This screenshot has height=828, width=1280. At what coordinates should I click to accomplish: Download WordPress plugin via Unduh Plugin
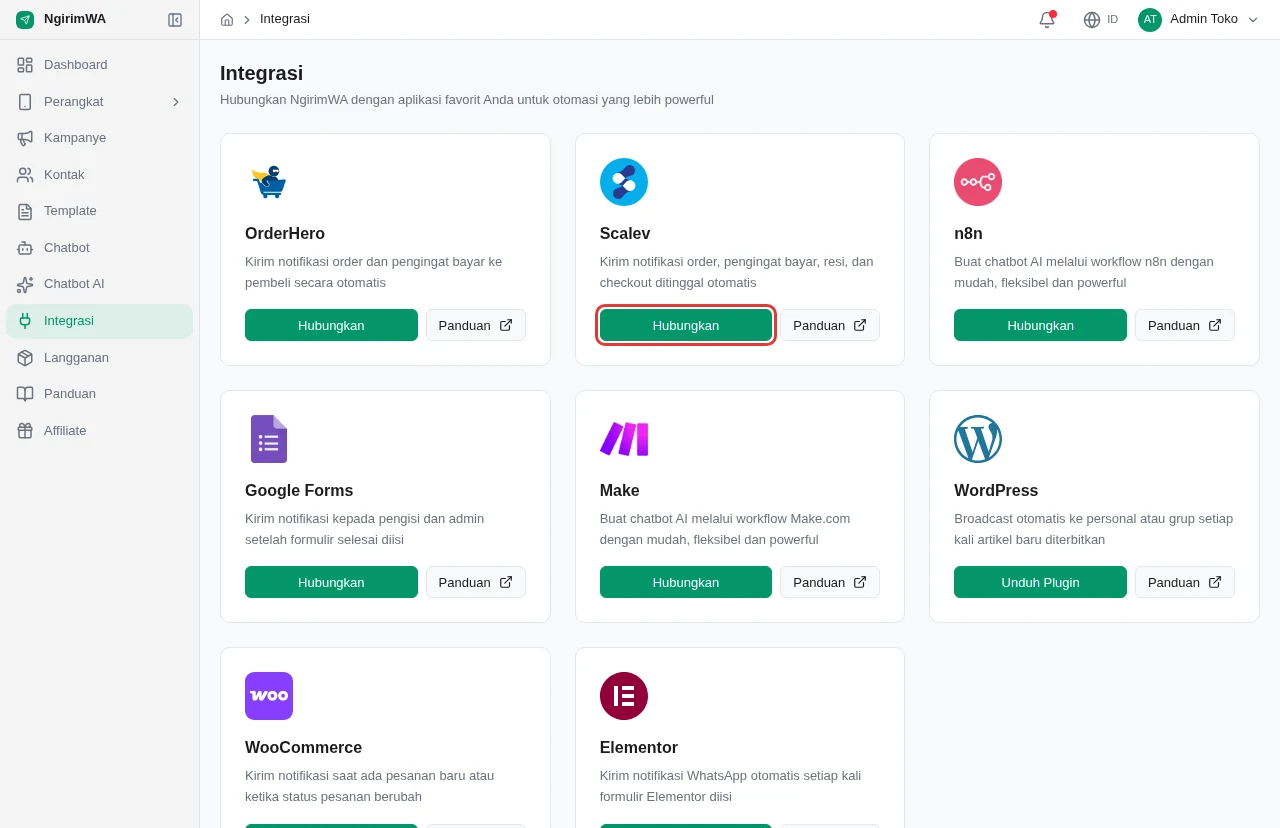1040,582
